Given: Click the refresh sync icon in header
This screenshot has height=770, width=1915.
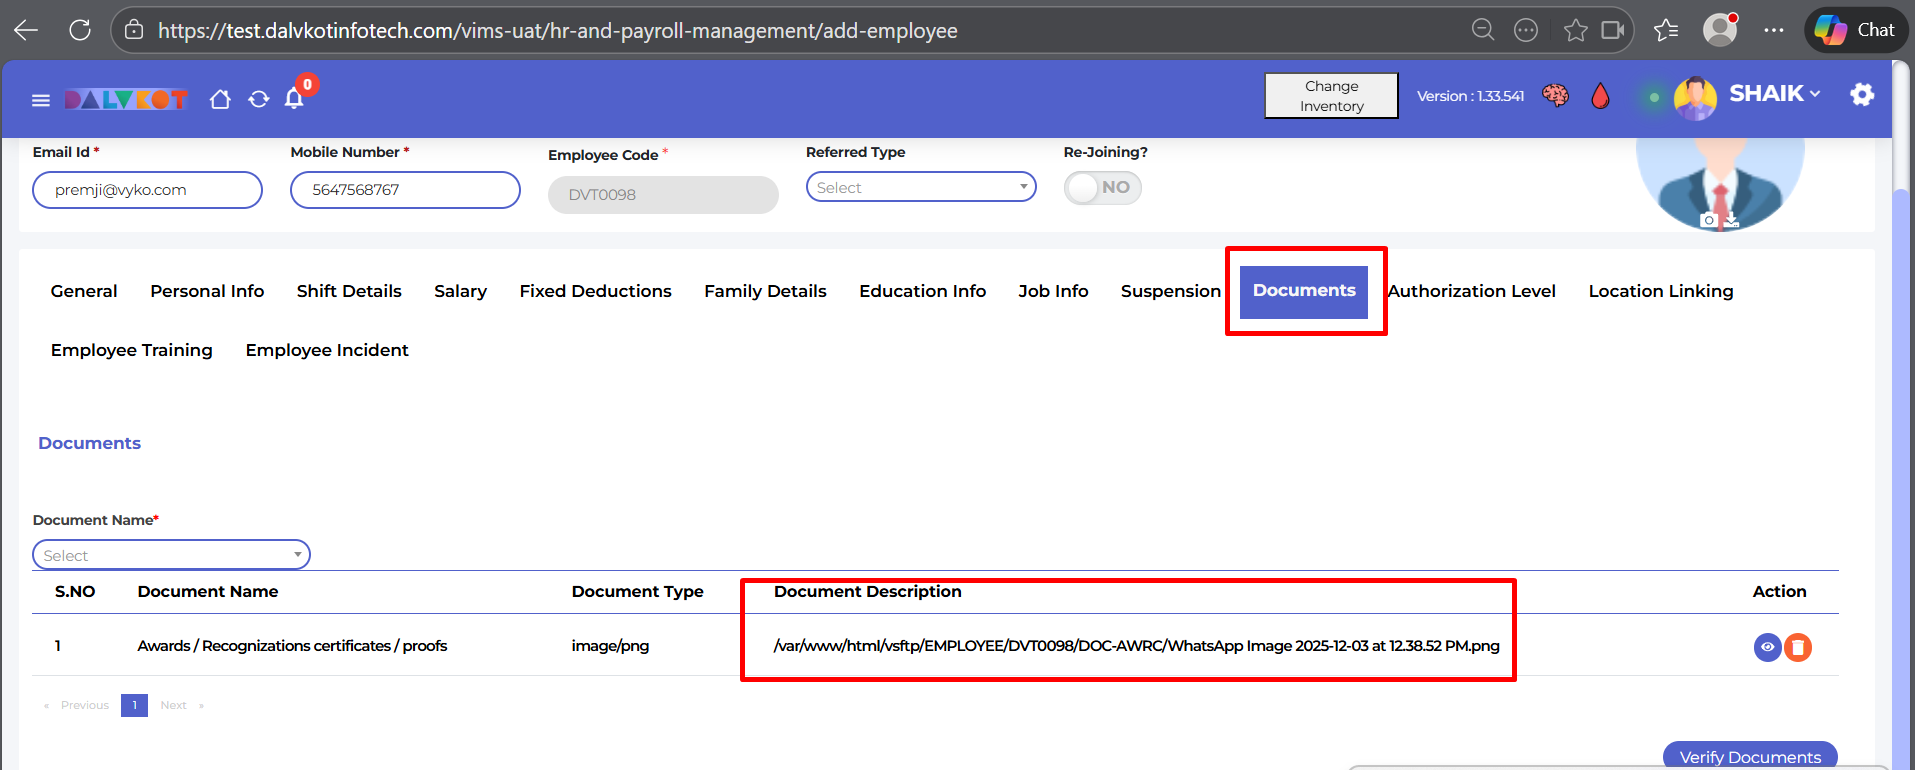Looking at the screenshot, I should pos(259,99).
